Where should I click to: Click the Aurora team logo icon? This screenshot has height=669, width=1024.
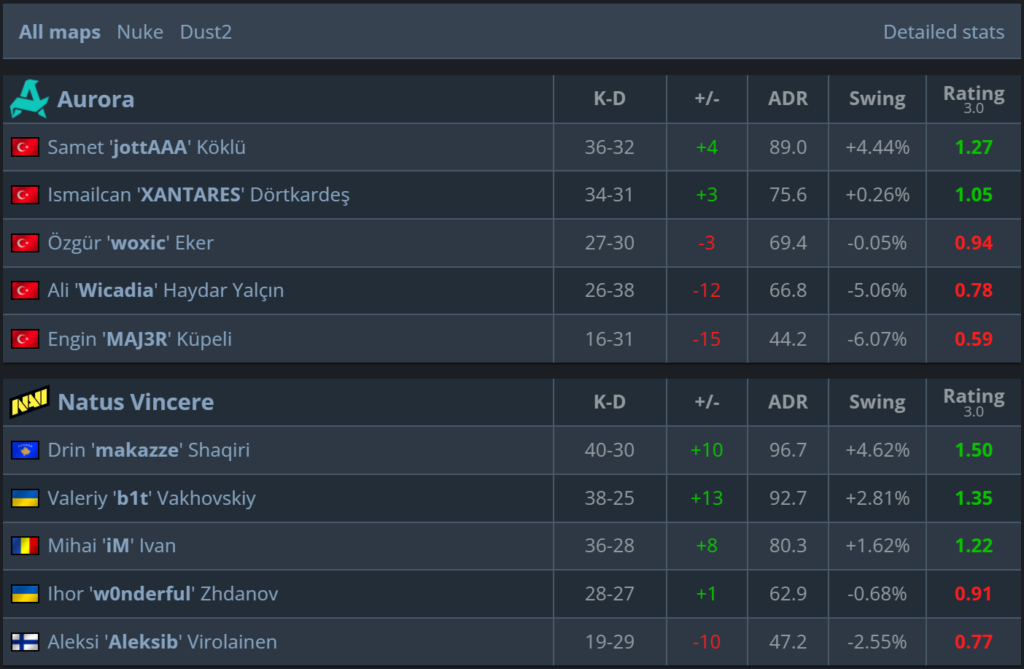coord(28,99)
